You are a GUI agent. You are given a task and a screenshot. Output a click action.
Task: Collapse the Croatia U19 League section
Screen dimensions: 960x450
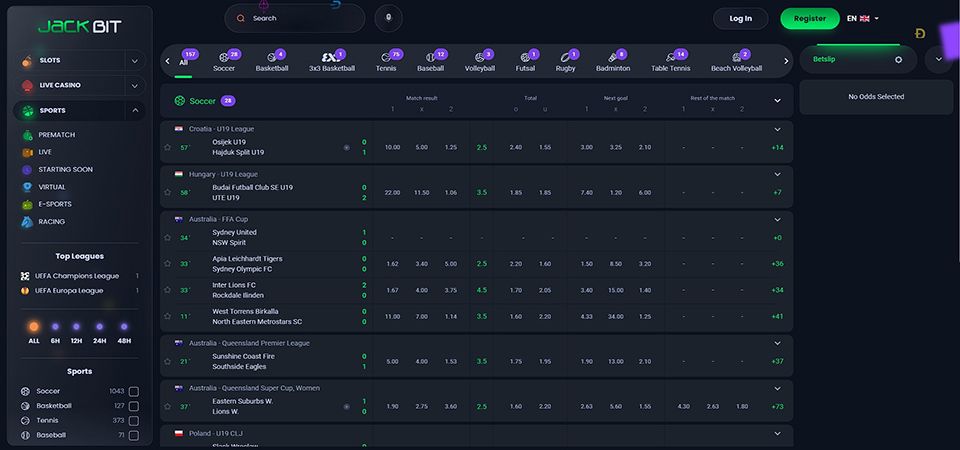[777, 129]
